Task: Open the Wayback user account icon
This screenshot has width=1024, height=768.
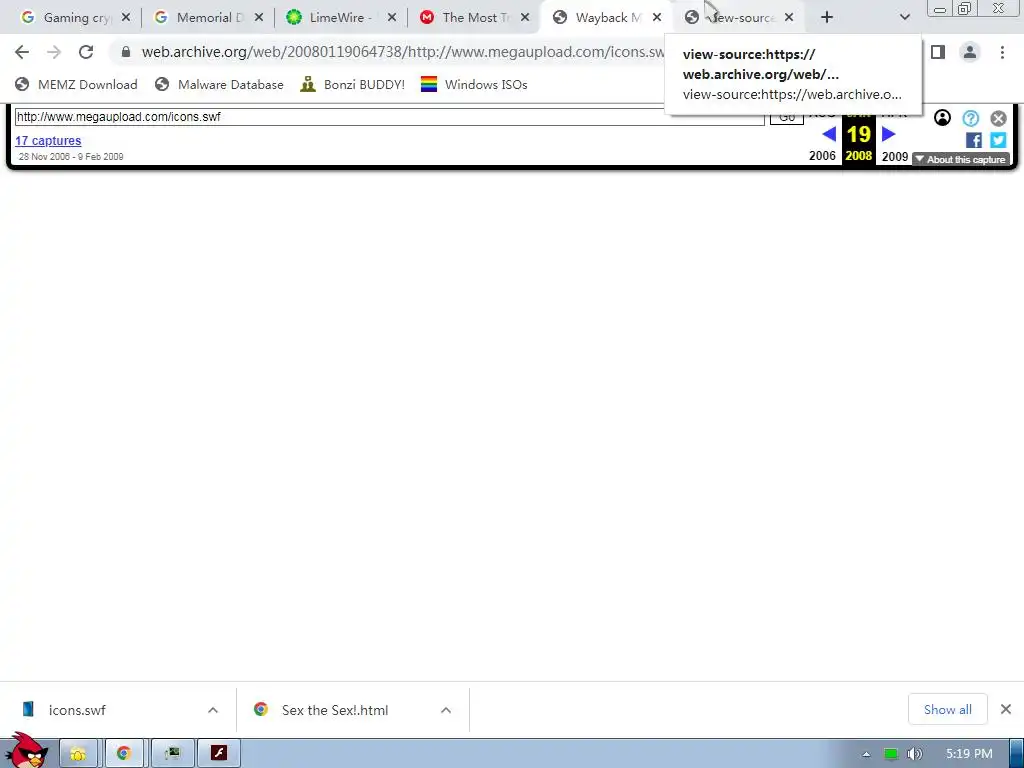Action: pos(942,118)
